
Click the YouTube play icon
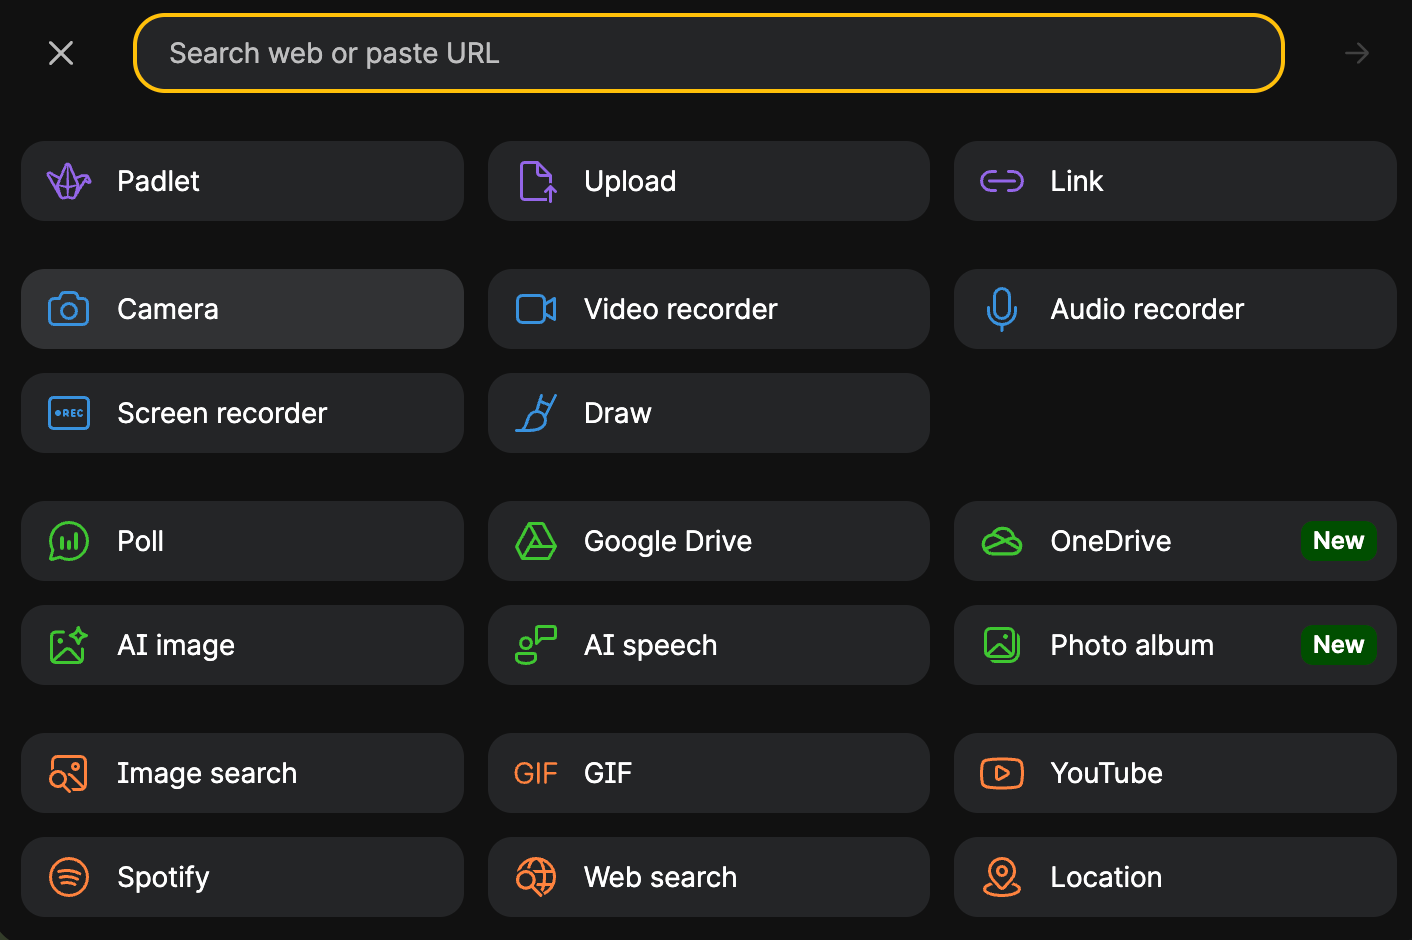[x=1002, y=773]
